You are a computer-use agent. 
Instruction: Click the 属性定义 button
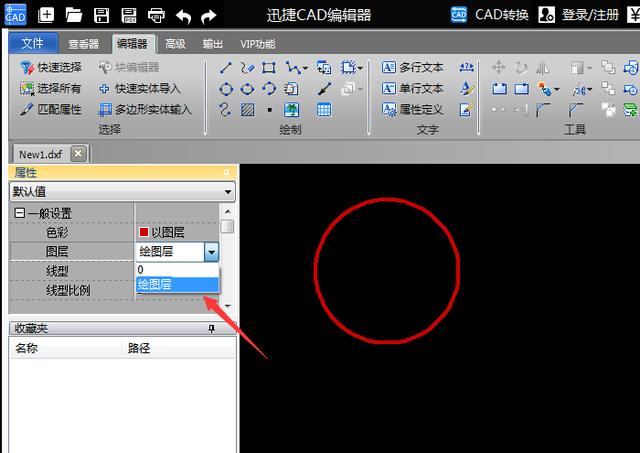(x=413, y=109)
